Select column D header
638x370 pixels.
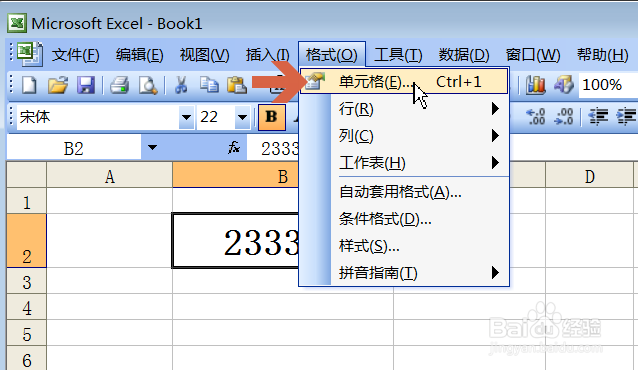click(x=590, y=176)
